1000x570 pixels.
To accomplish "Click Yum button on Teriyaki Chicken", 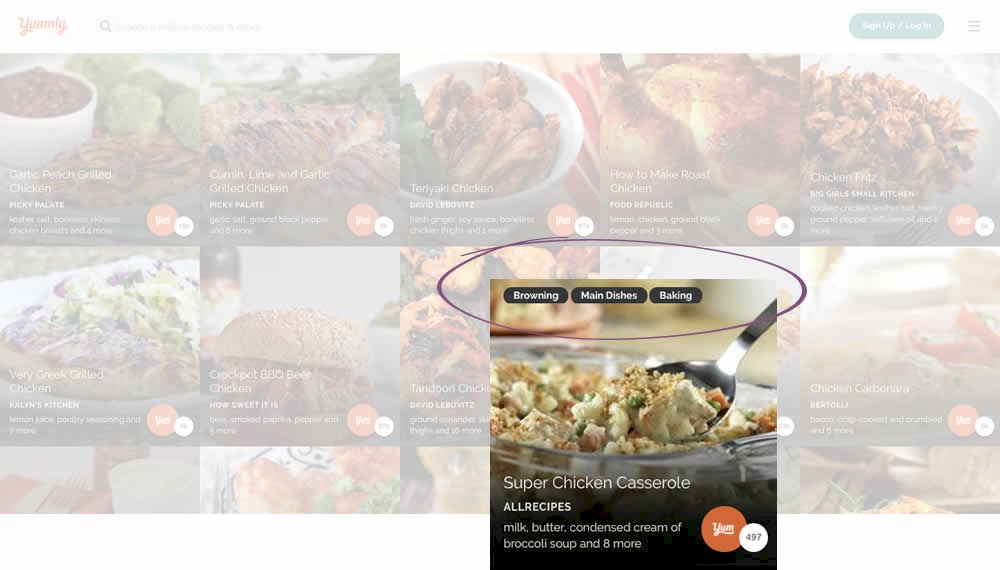I will (562, 220).
